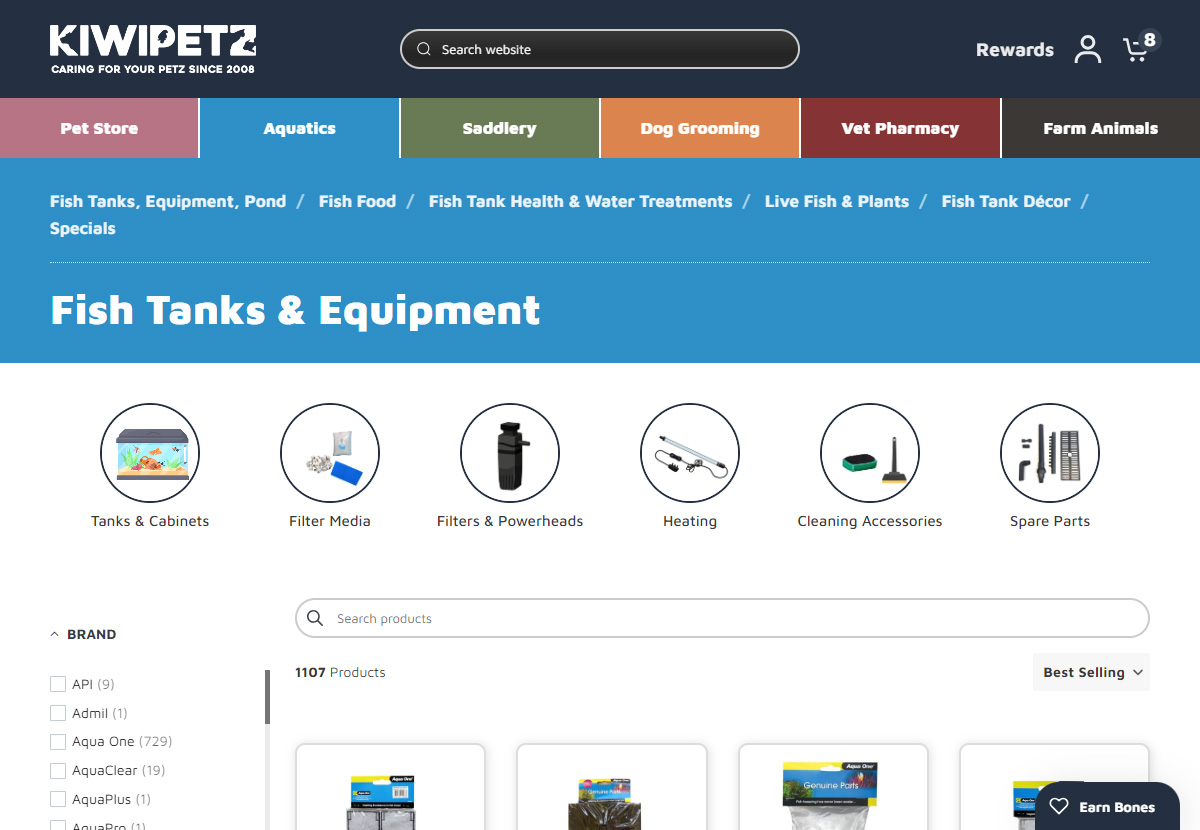Image resolution: width=1200 pixels, height=830 pixels.
Task: Open the Best Selling sort dropdown
Action: (1091, 672)
